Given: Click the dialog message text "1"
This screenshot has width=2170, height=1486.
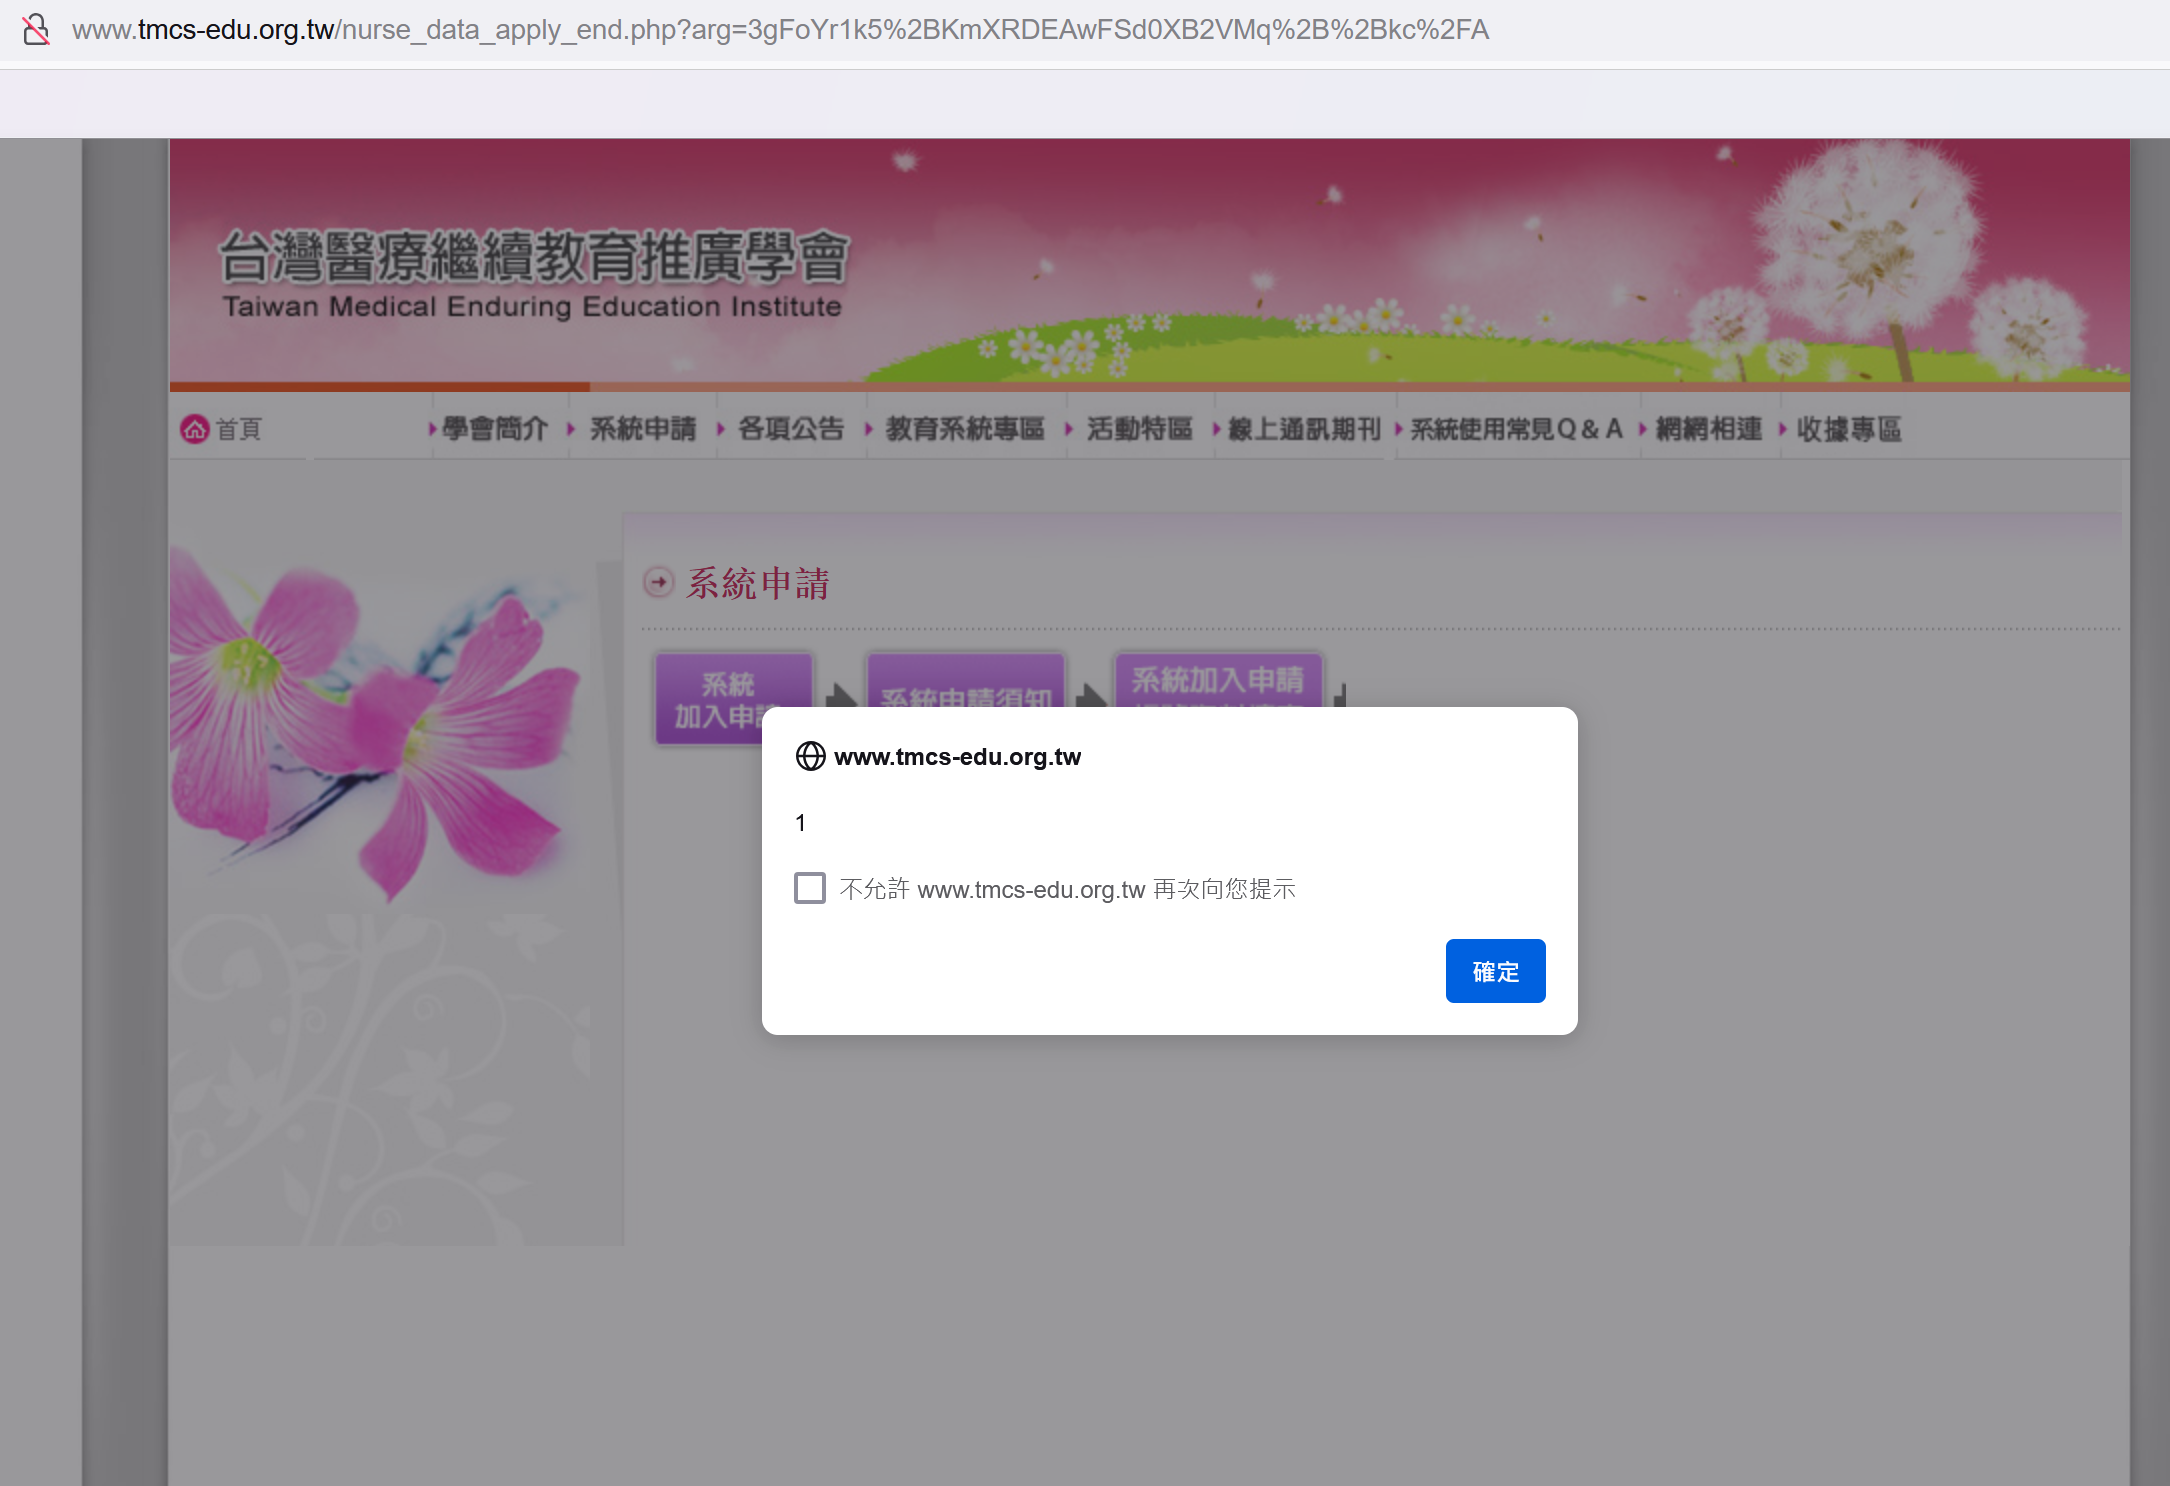Looking at the screenshot, I should coord(800,823).
